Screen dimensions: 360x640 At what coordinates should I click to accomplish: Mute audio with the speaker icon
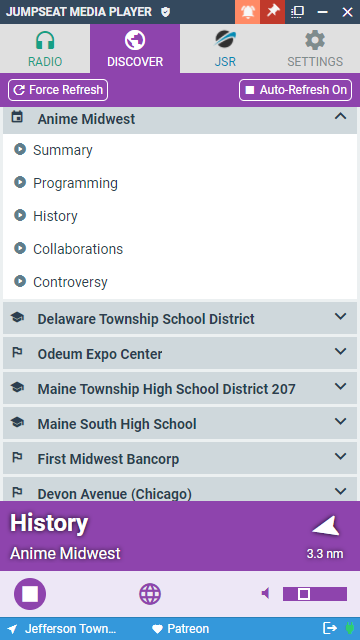(x=266, y=593)
